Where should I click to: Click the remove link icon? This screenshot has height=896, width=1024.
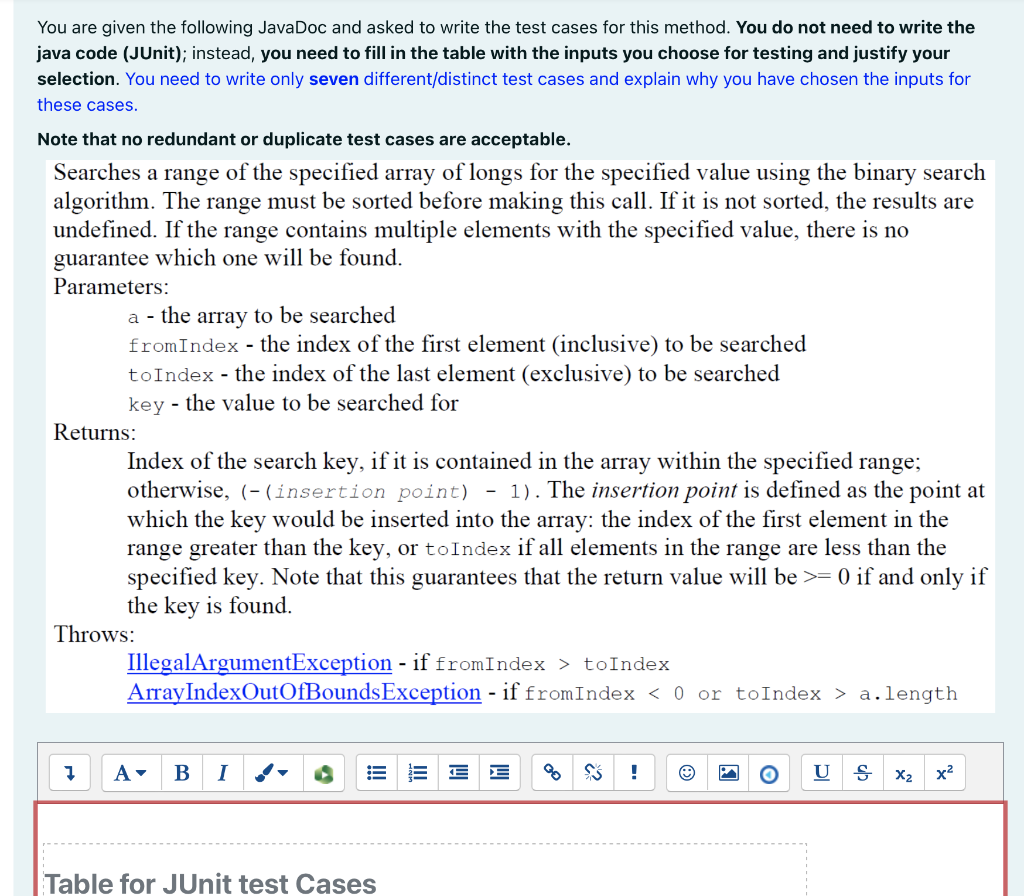point(593,773)
